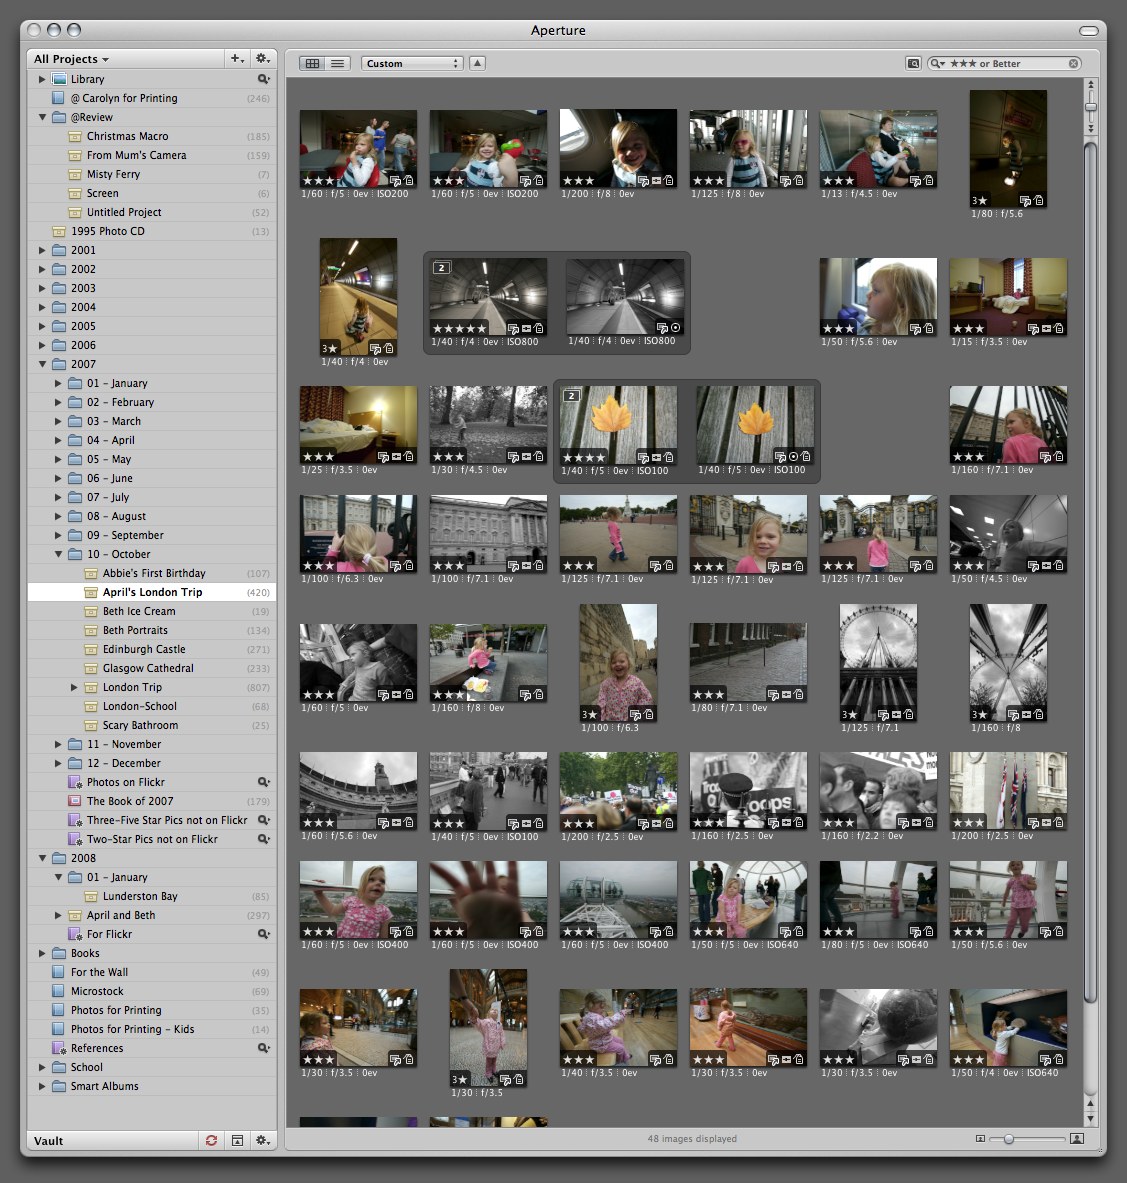This screenshot has width=1127, height=1183.
Task: Open Photos on Flickr smart album search icon
Action: click(263, 782)
